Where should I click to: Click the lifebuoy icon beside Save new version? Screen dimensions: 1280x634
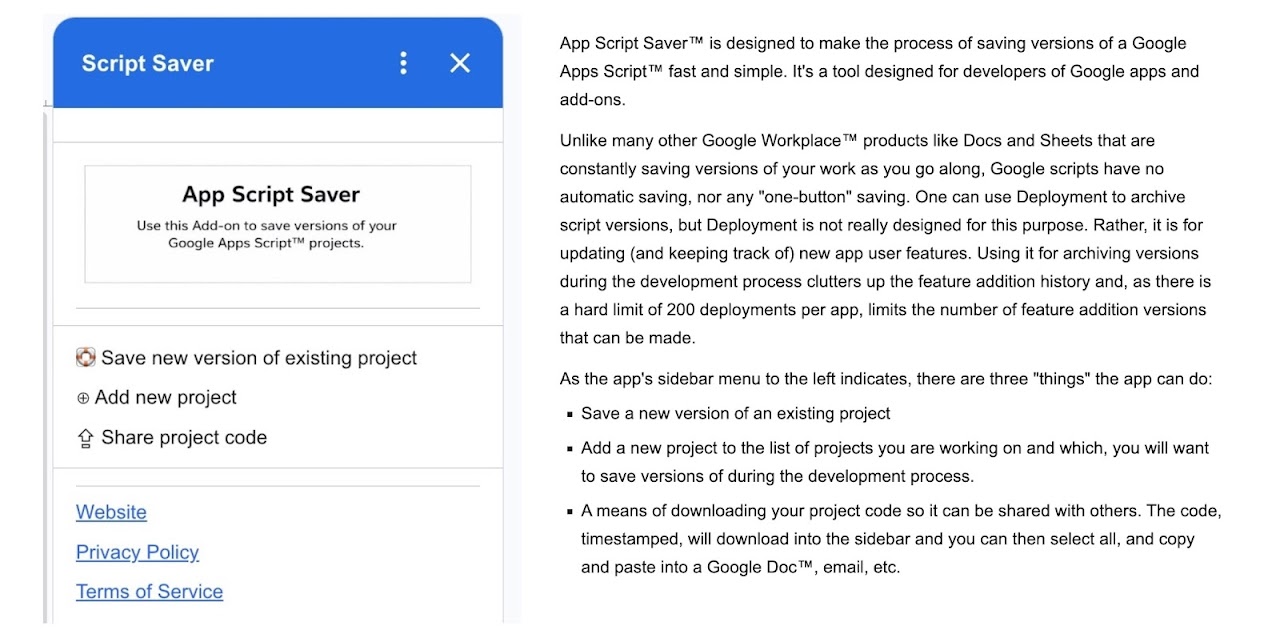[86, 358]
